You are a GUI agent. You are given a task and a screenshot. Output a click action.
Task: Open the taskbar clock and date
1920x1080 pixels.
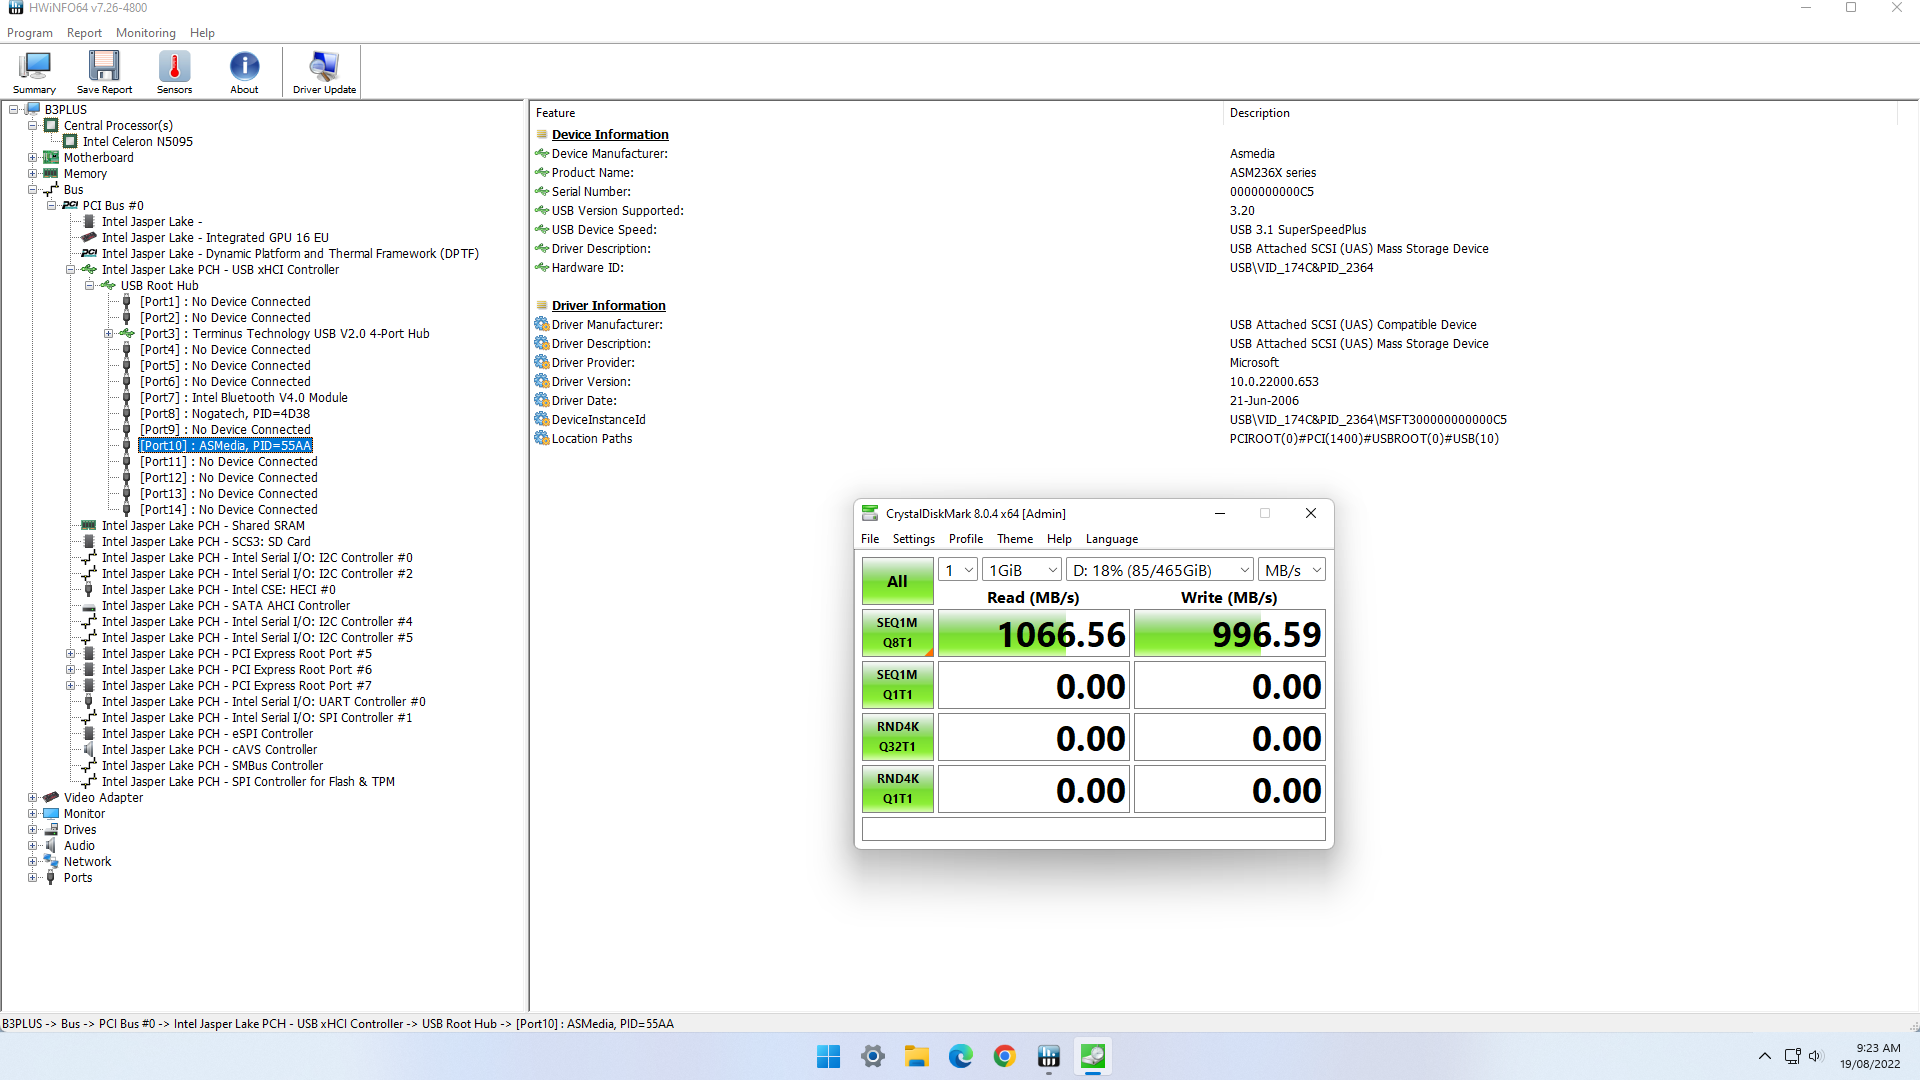(x=1870, y=1056)
